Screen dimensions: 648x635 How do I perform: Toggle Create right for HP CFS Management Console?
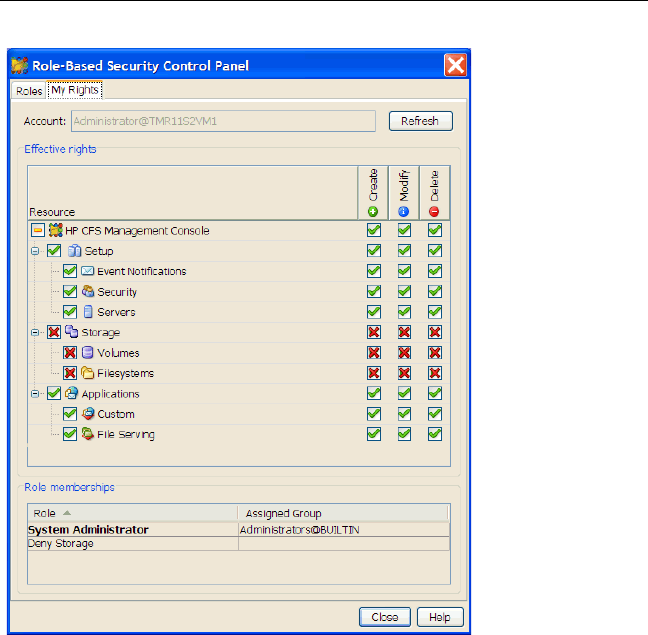374,230
